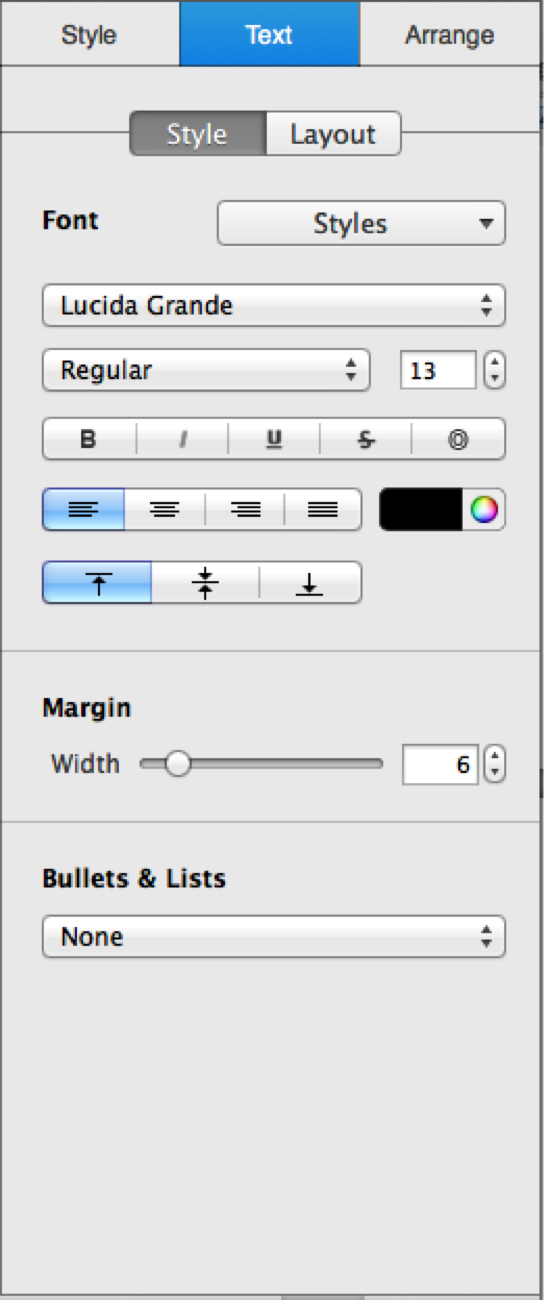Center-align the text horizontally
The width and height of the screenshot is (544, 1300).
[165, 510]
